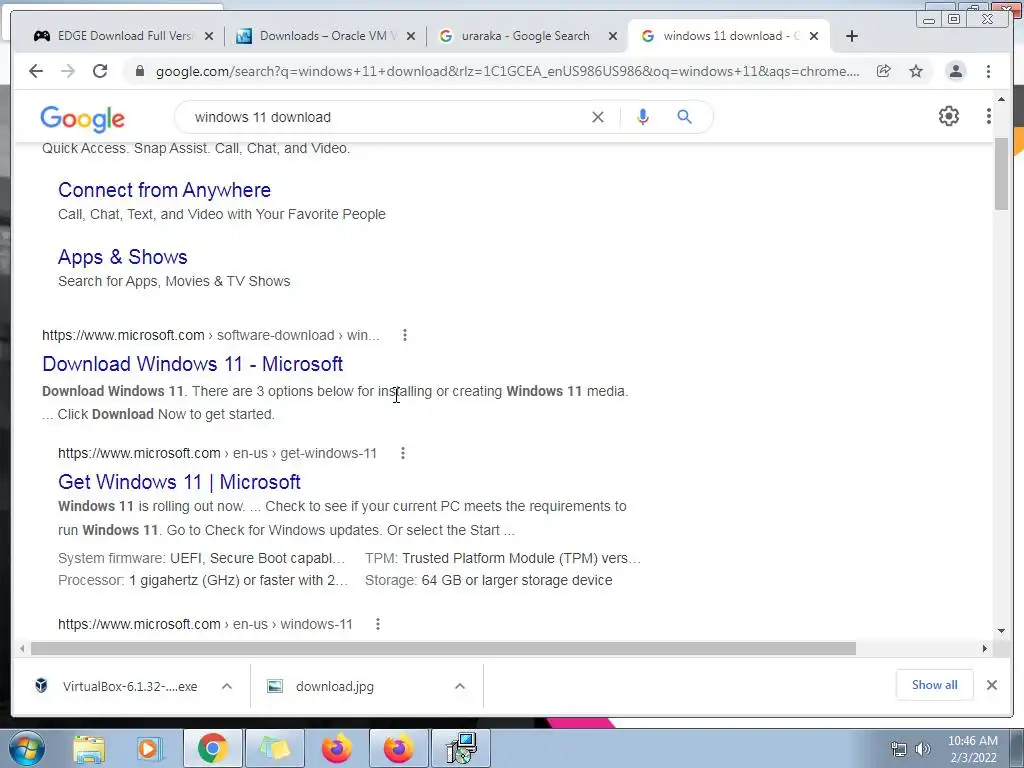Viewport: 1024px width, 768px height.
Task: Open Get Windows 11 | Microsoft result
Action: [180, 482]
